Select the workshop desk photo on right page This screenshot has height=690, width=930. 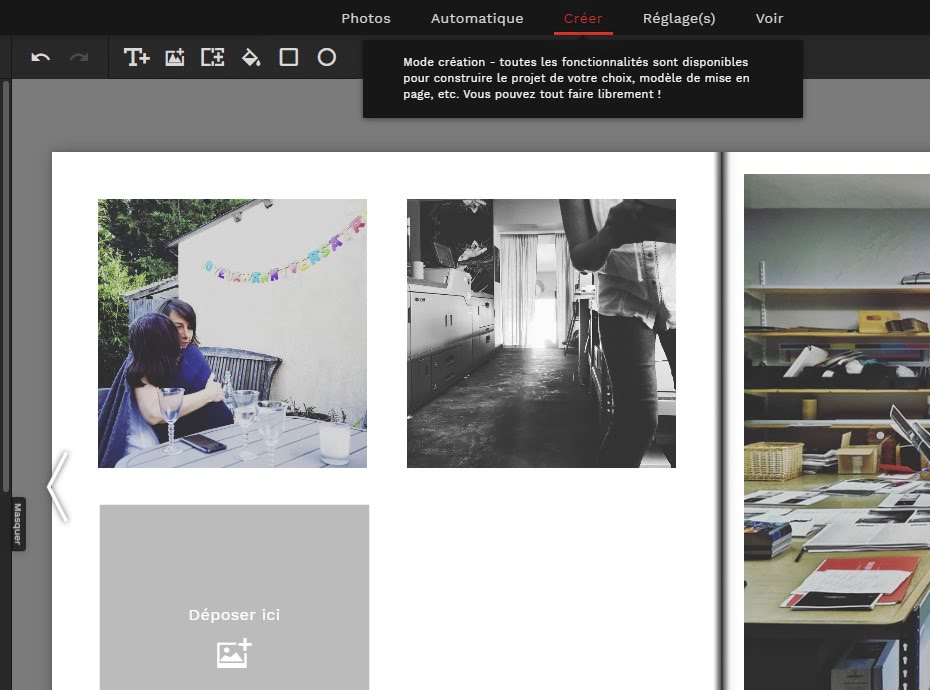coord(836,430)
